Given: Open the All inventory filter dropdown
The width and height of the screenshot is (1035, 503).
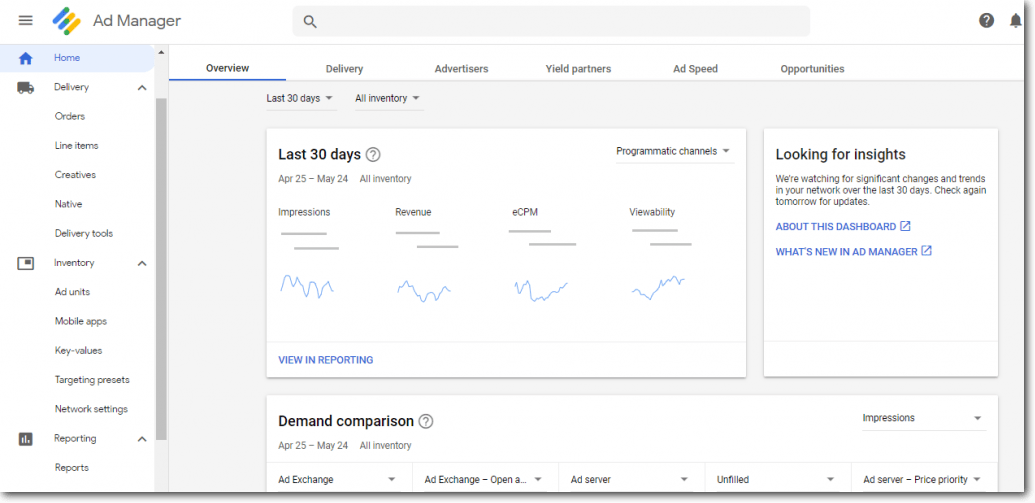Looking at the screenshot, I should (387, 98).
